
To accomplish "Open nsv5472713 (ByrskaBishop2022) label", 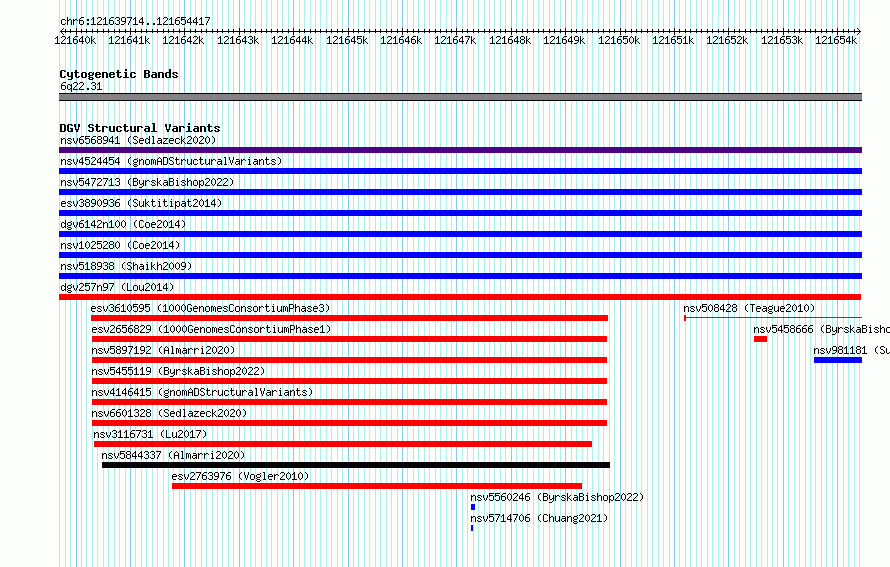I will point(147,182).
